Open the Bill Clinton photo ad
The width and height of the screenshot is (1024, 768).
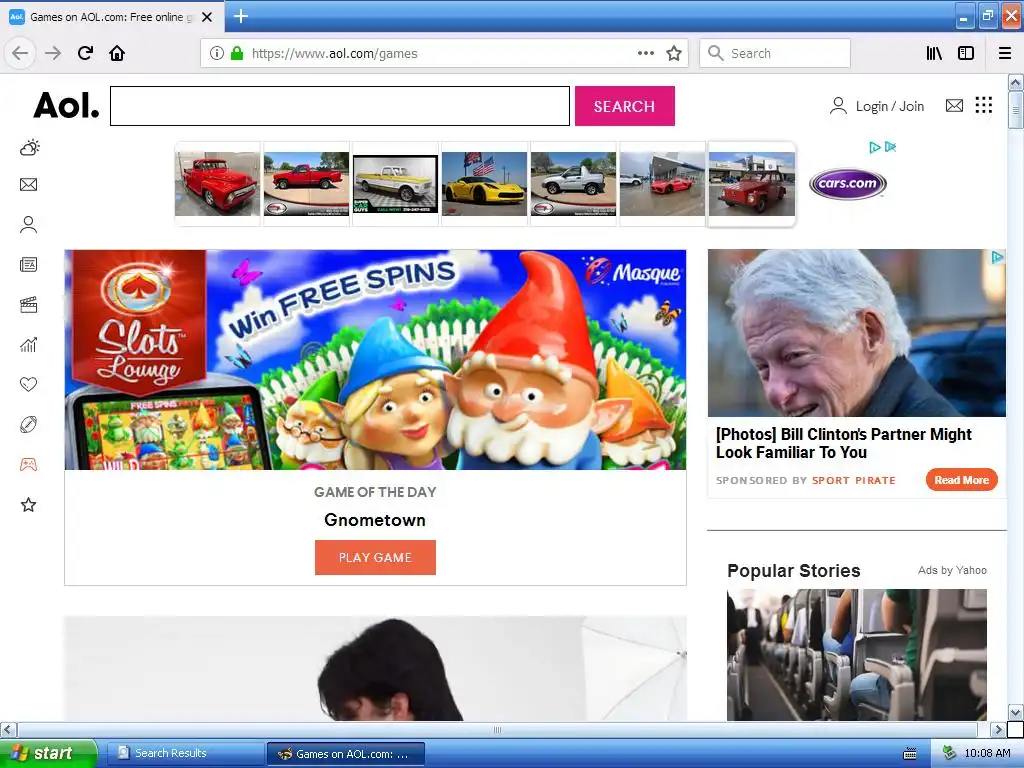point(857,333)
